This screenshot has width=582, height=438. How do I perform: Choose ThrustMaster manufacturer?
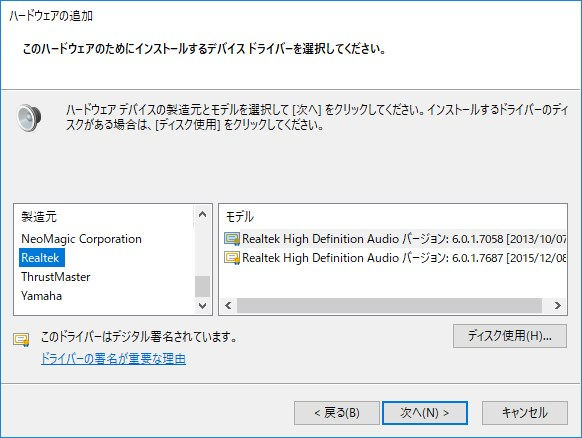[56, 277]
